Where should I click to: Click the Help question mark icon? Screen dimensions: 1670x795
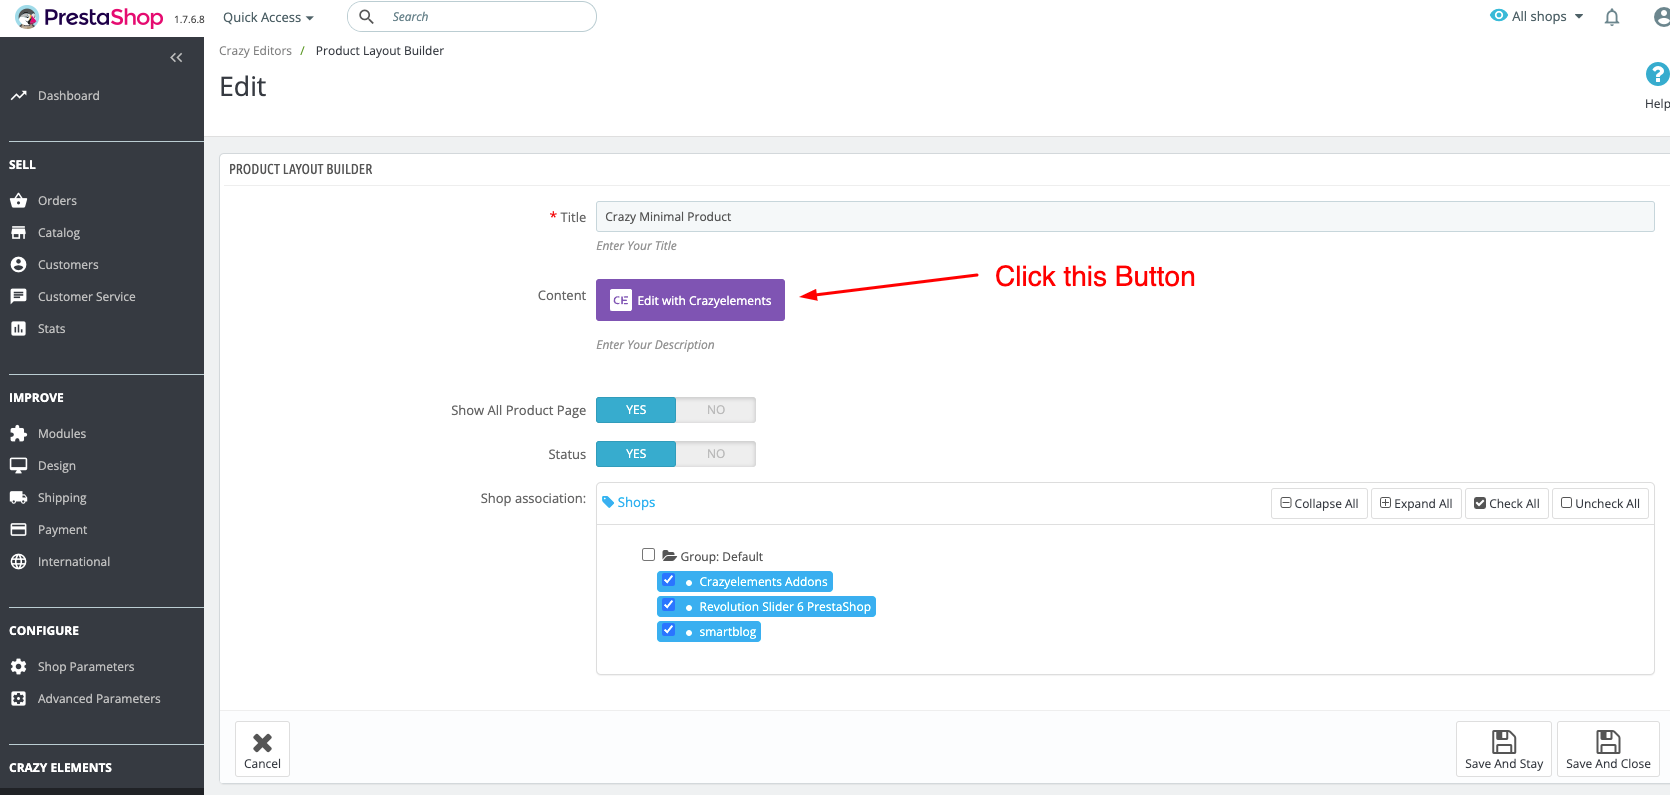[1657, 74]
